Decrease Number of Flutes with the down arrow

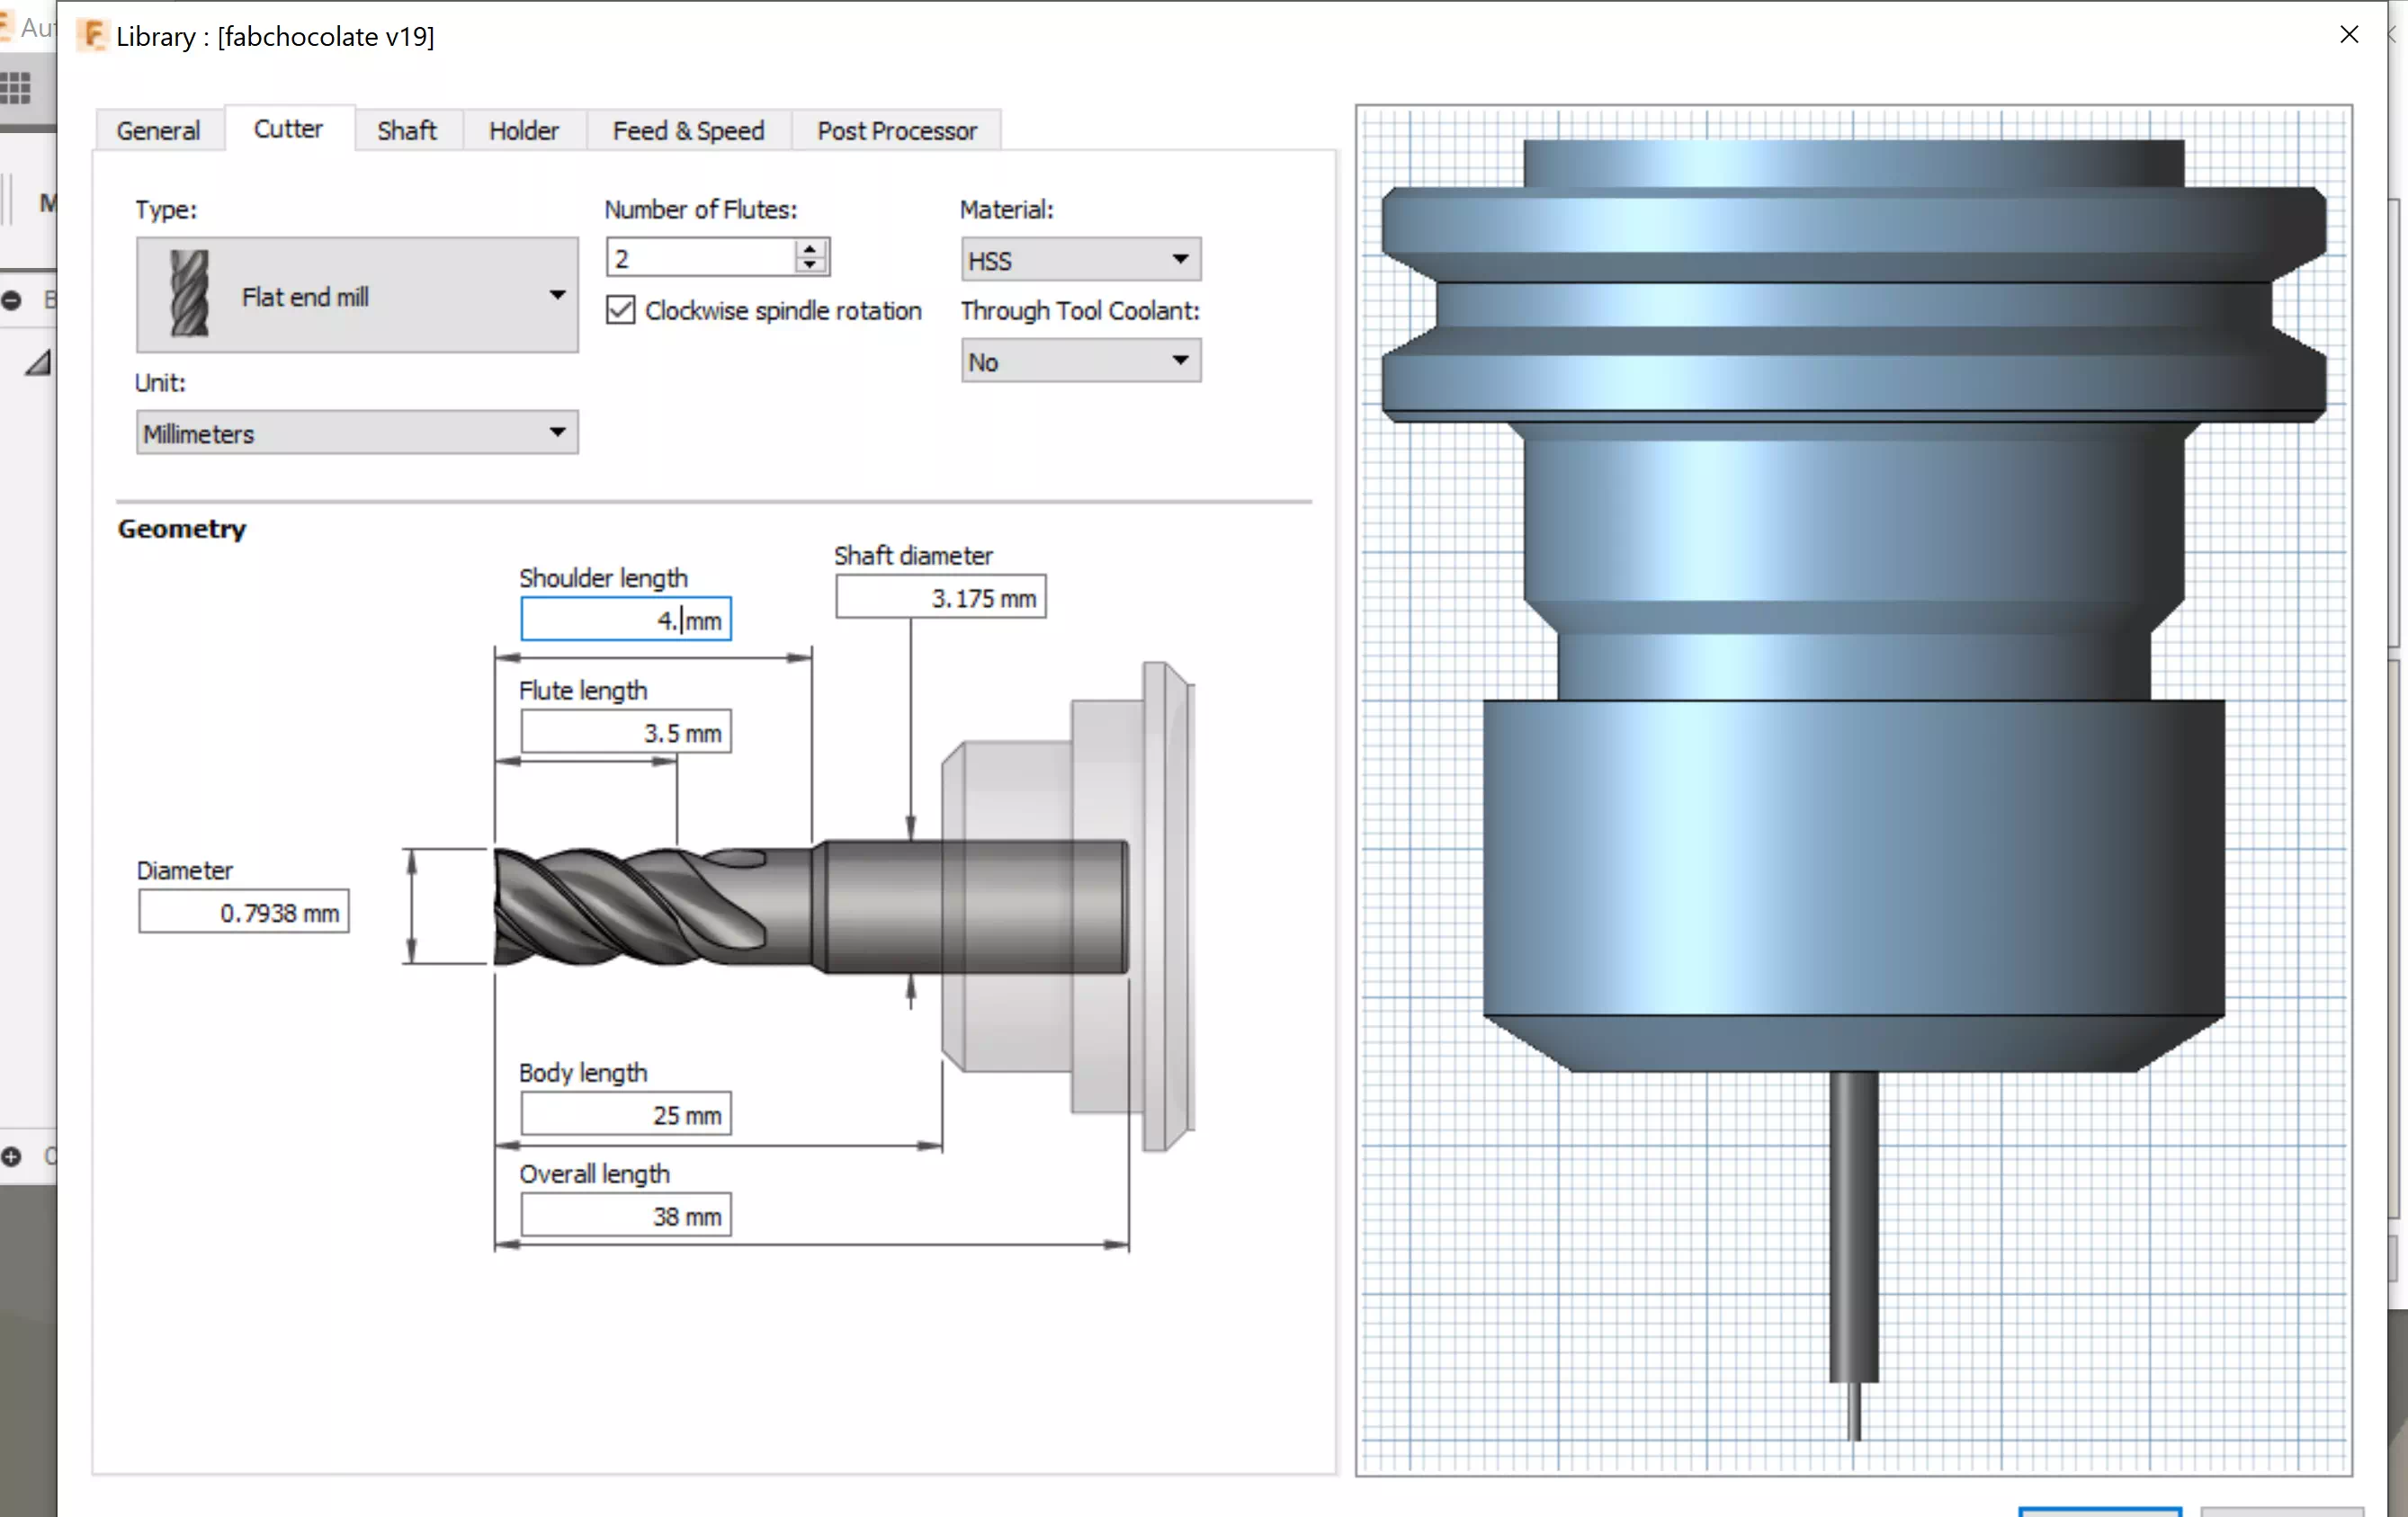[810, 266]
